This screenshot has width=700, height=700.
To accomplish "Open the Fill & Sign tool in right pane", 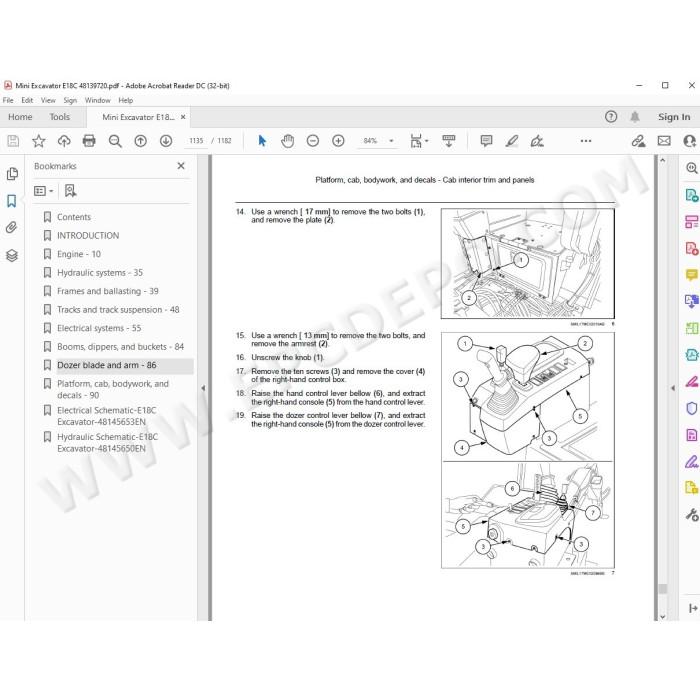I will pos(691,461).
